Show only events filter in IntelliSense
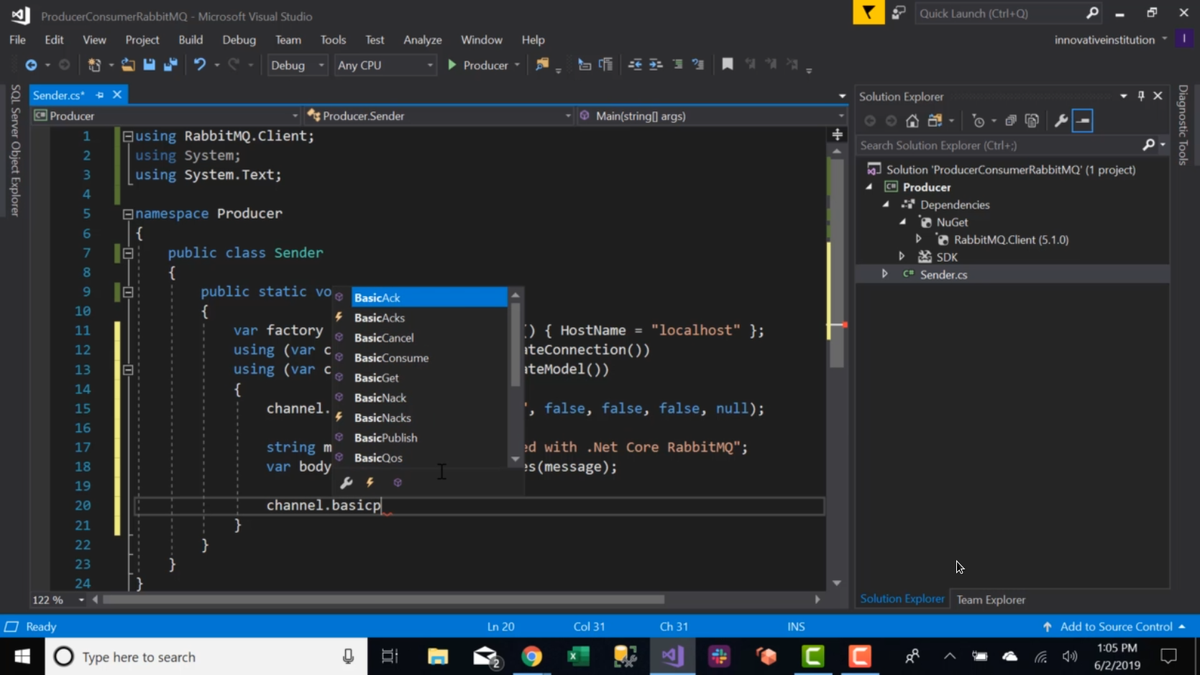The width and height of the screenshot is (1200, 675). point(370,483)
